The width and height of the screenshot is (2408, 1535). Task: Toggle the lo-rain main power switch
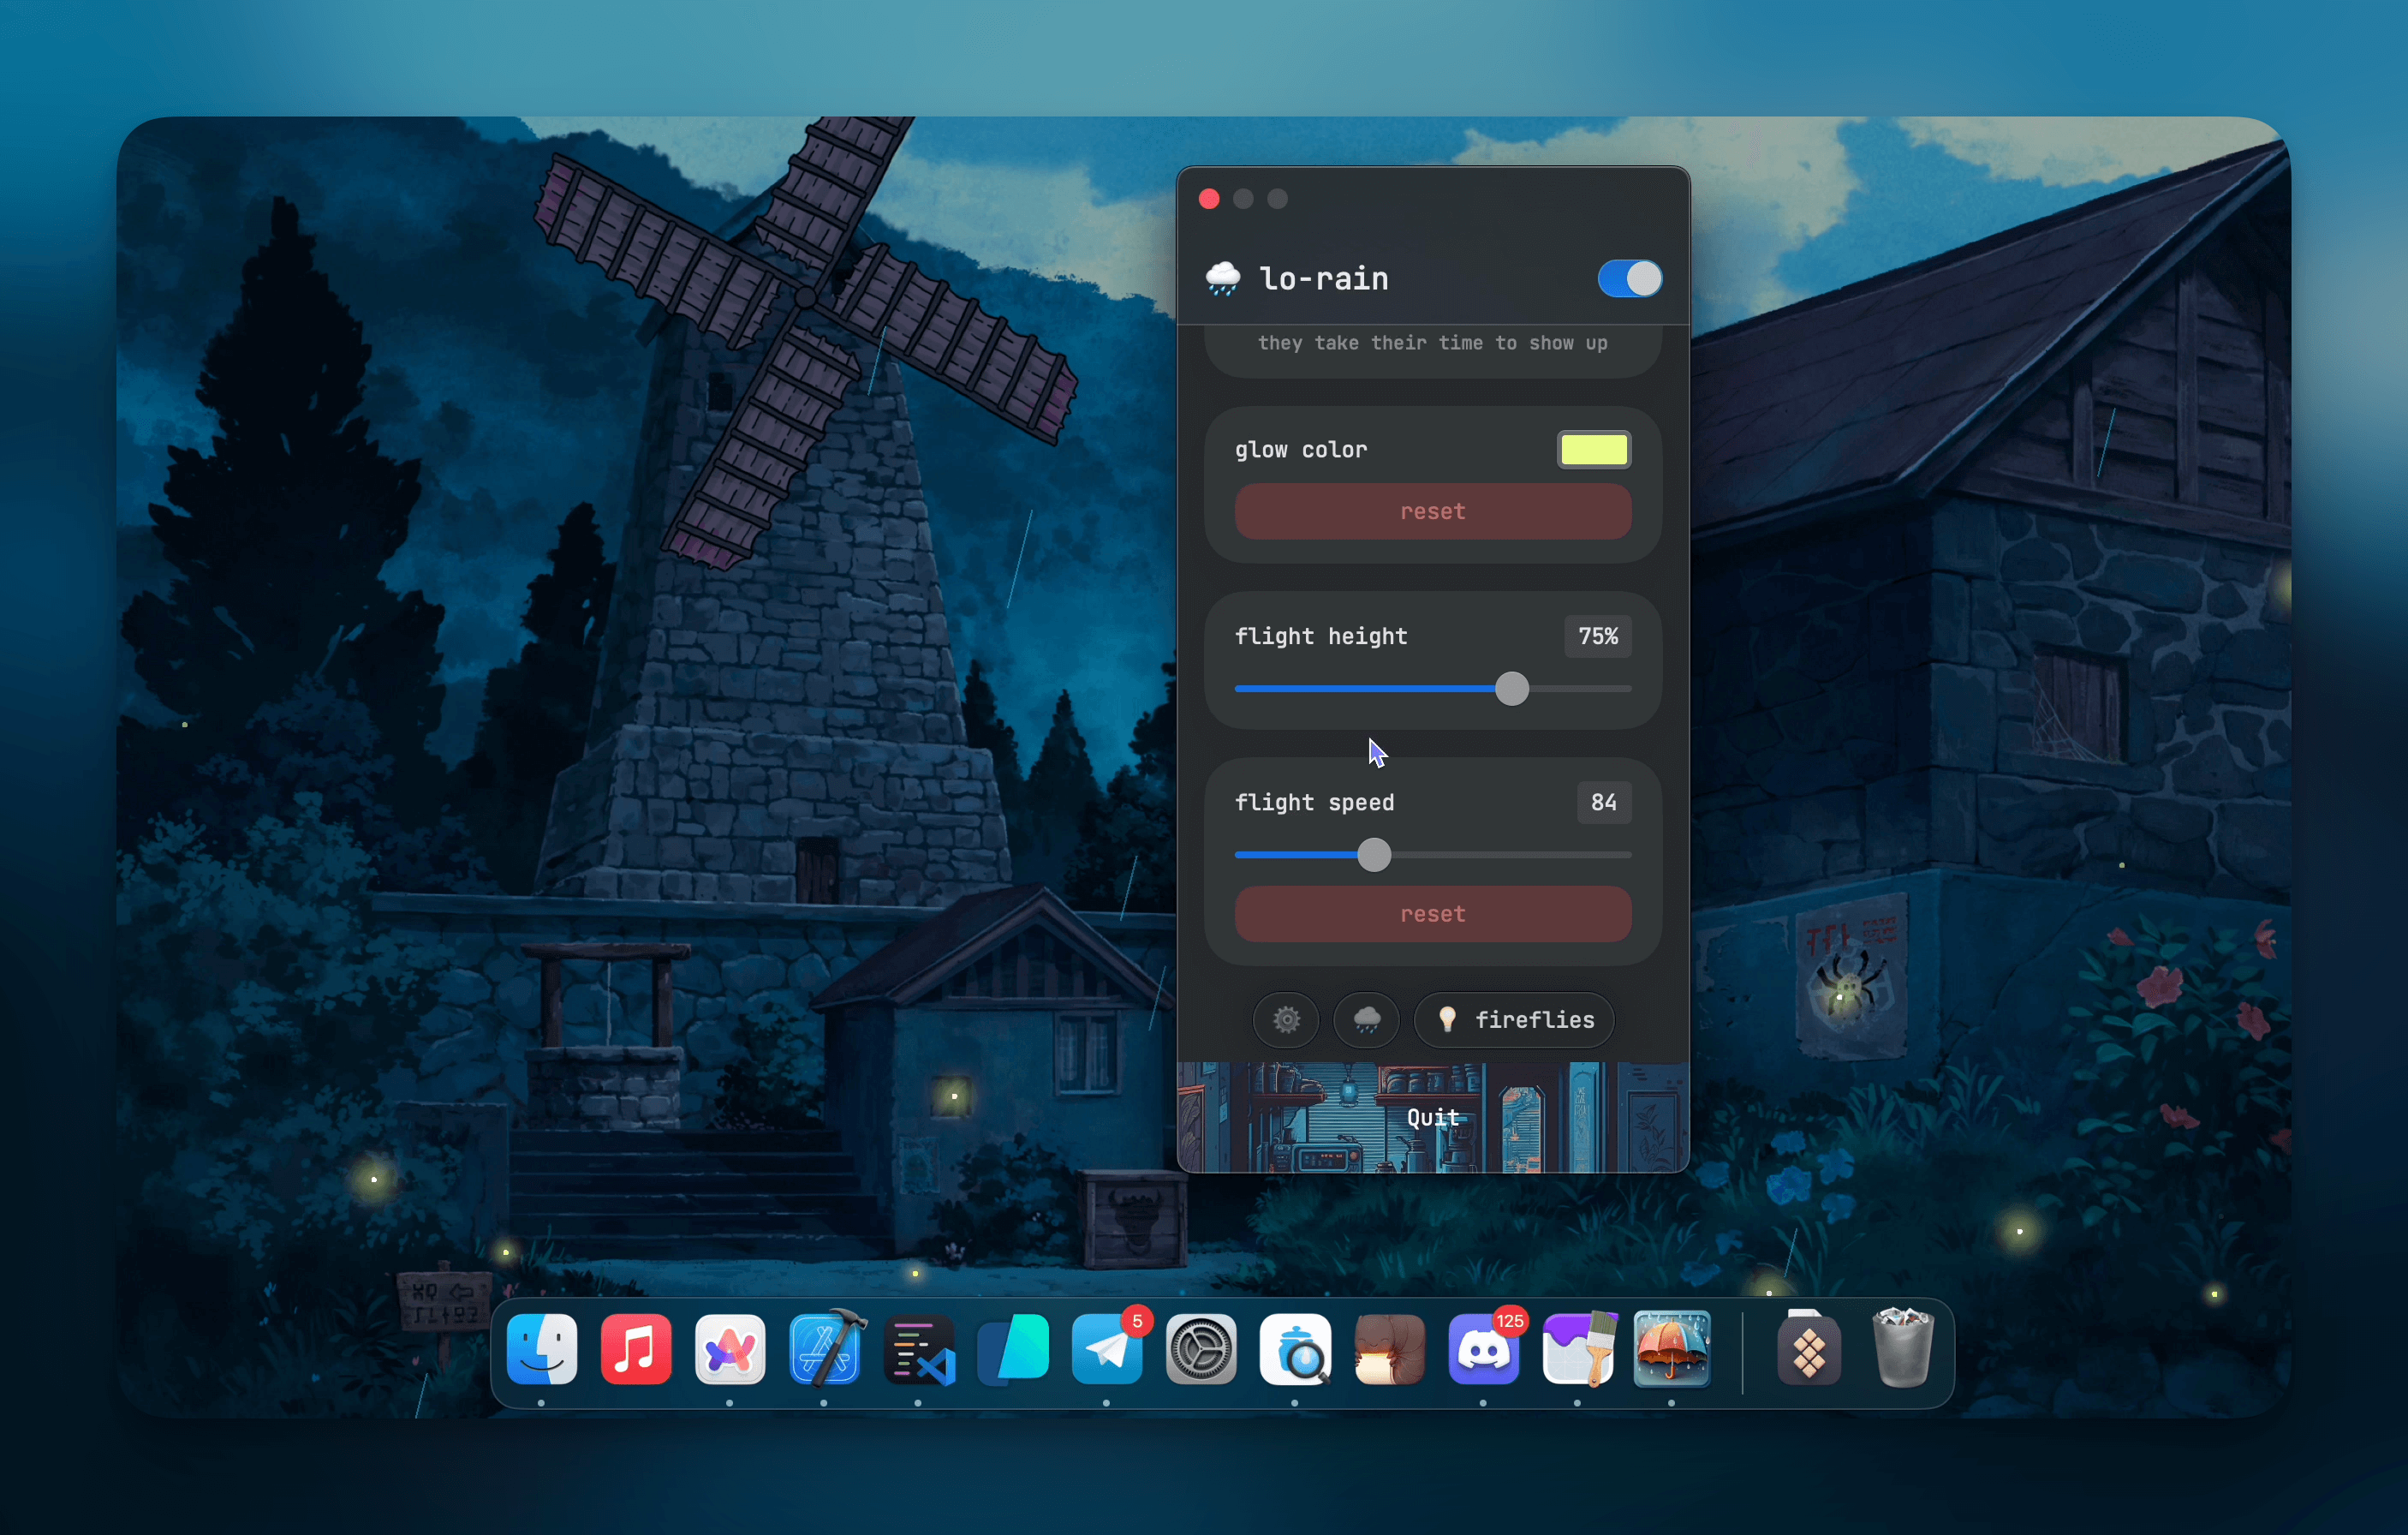[1629, 278]
